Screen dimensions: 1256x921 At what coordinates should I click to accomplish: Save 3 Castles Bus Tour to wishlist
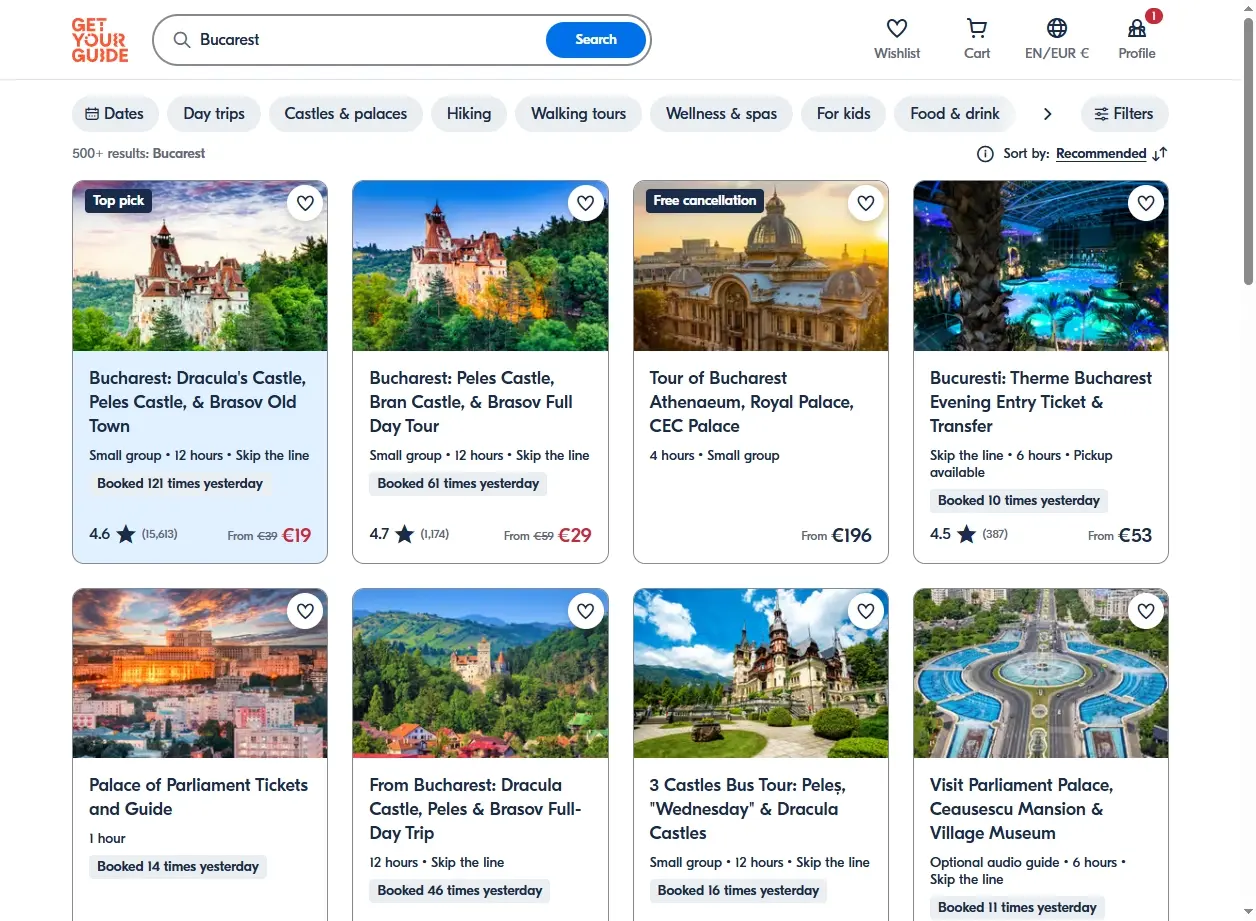click(x=866, y=610)
